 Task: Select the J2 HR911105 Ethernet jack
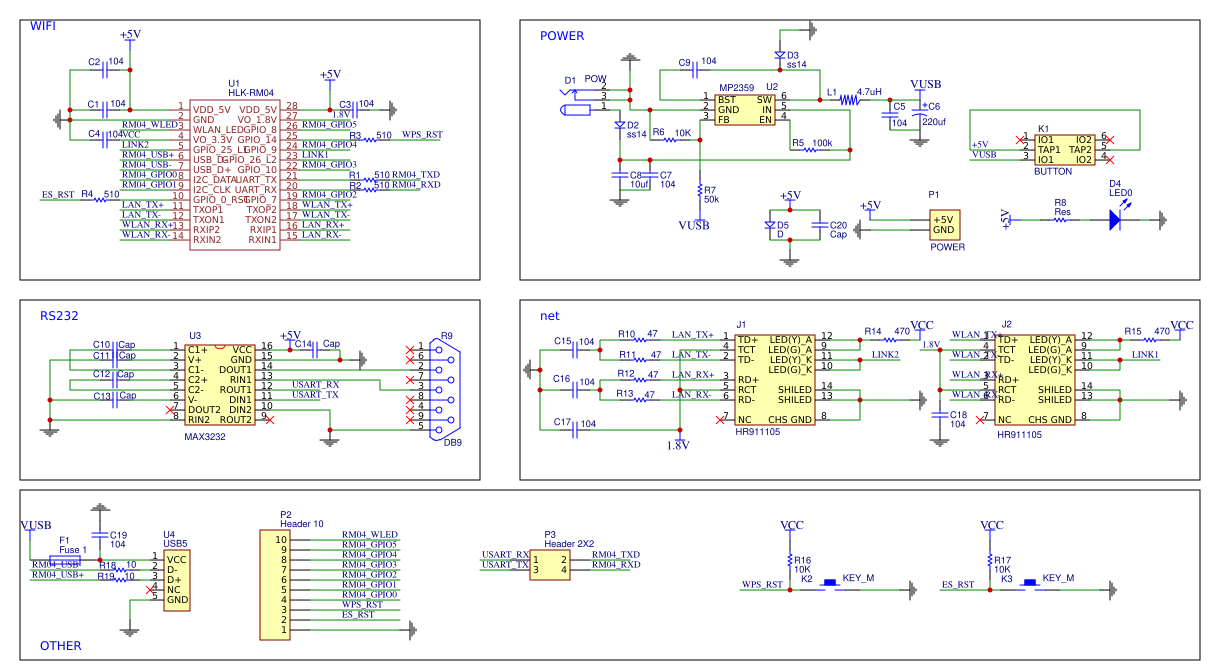1035,379
